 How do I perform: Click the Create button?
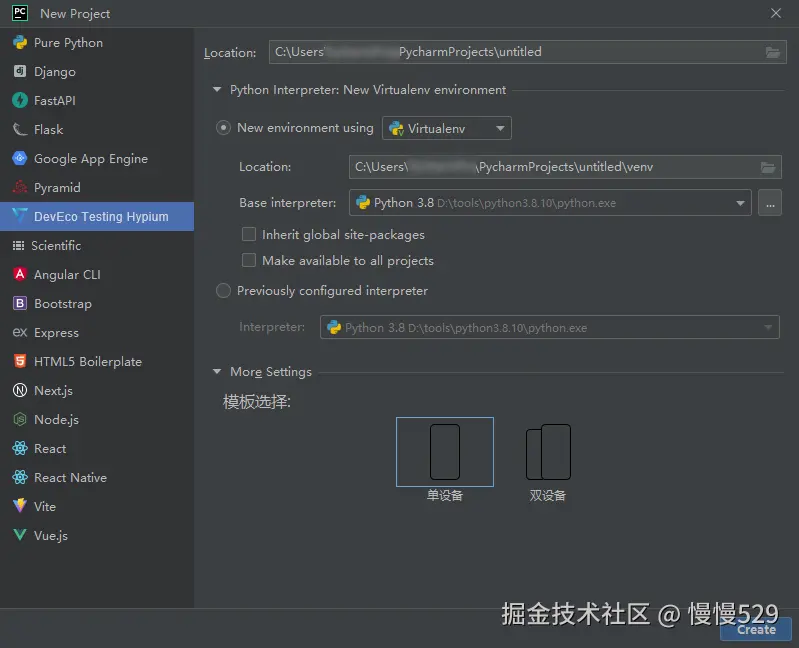756,630
